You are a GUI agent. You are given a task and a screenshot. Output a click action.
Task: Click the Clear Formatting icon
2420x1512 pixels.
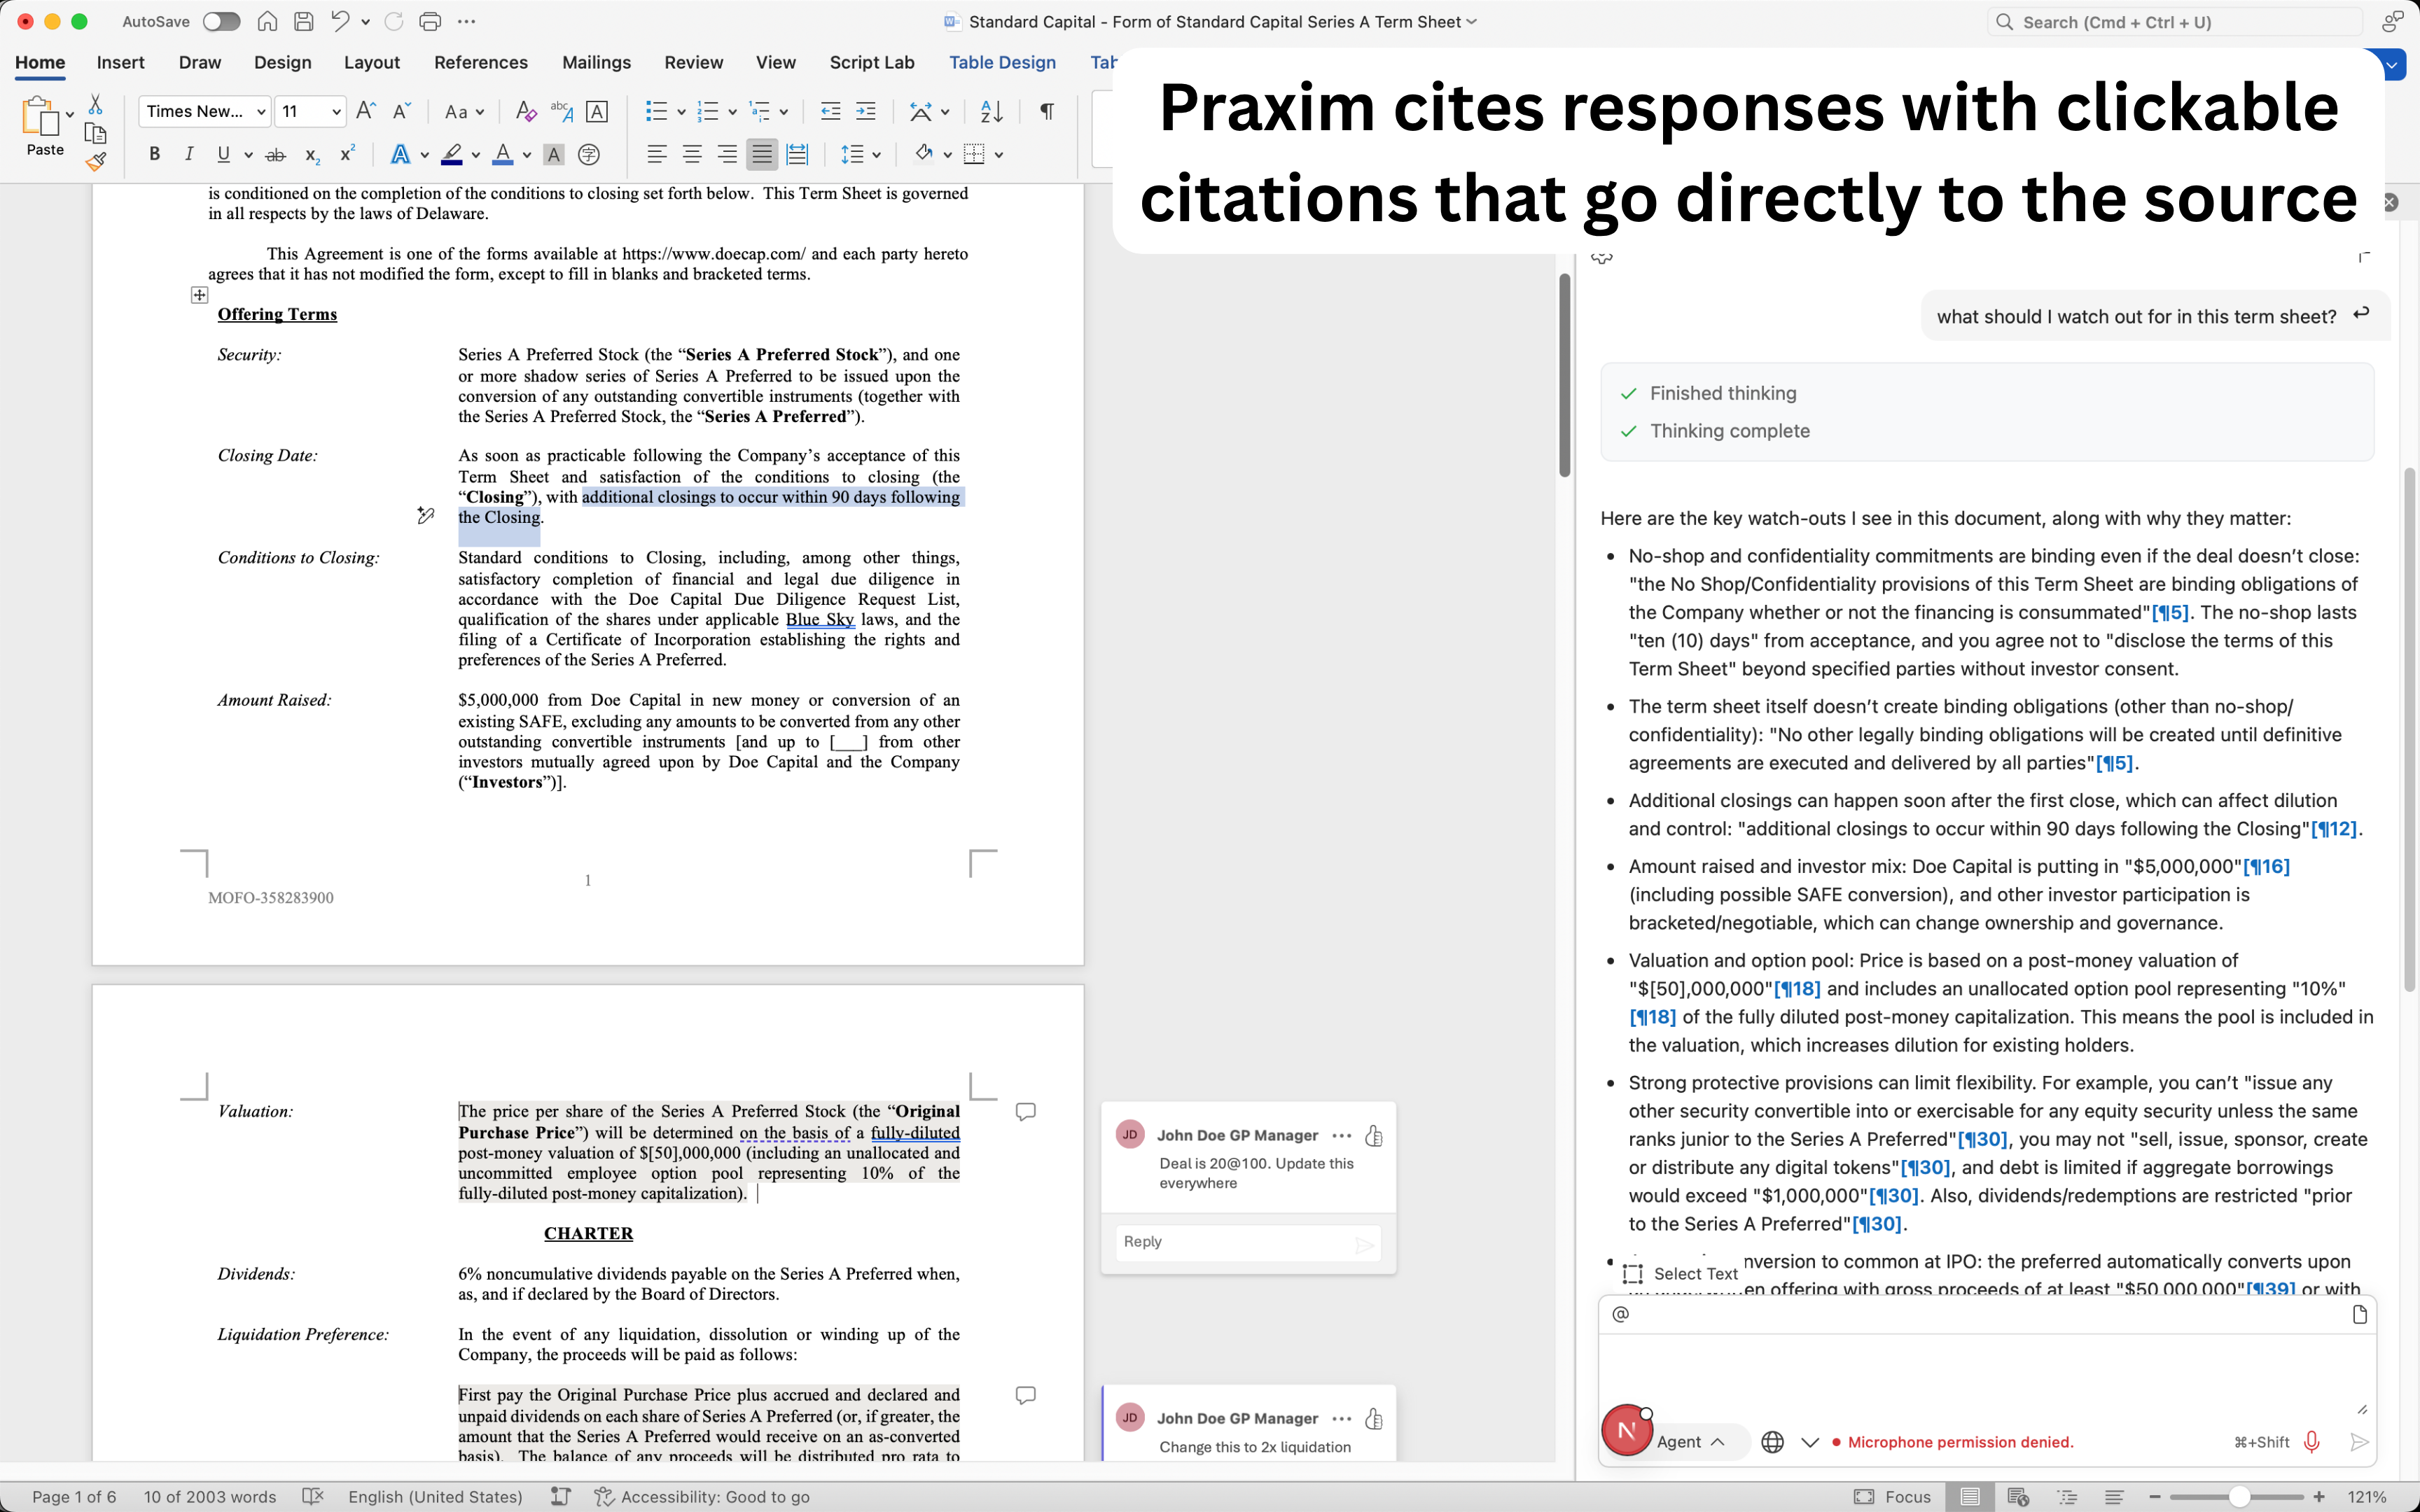525,111
